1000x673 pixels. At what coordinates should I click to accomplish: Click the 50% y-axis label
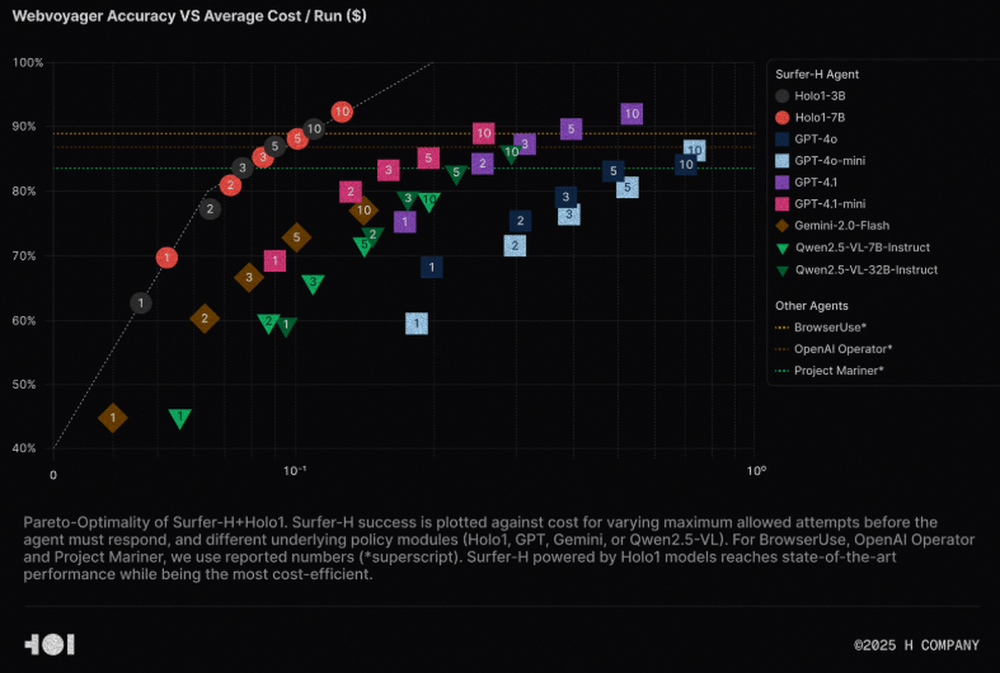click(24, 385)
